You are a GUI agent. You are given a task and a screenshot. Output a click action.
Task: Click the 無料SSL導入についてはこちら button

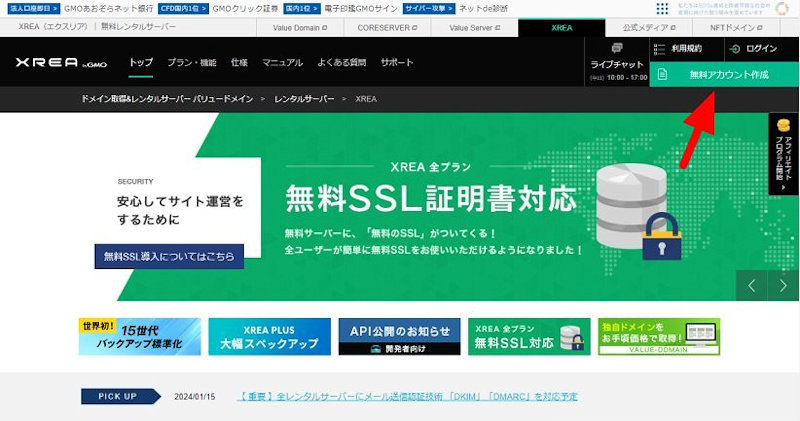pyautogui.click(x=169, y=256)
